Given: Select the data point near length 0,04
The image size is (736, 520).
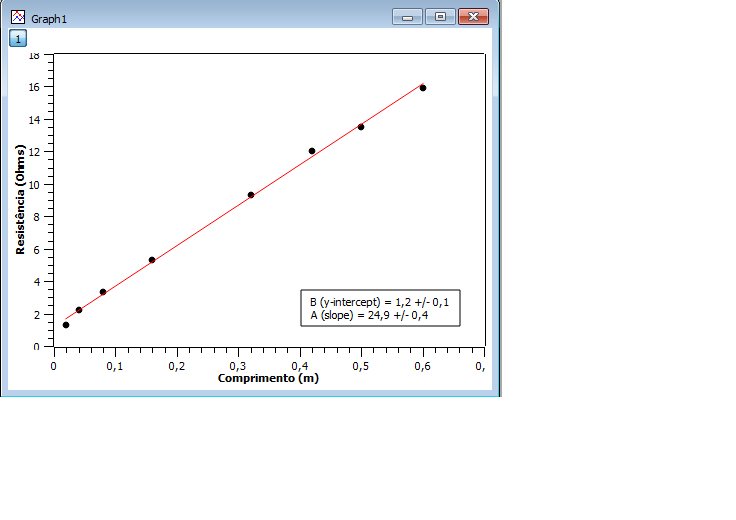Looking at the screenshot, I should tap(79, 310).
